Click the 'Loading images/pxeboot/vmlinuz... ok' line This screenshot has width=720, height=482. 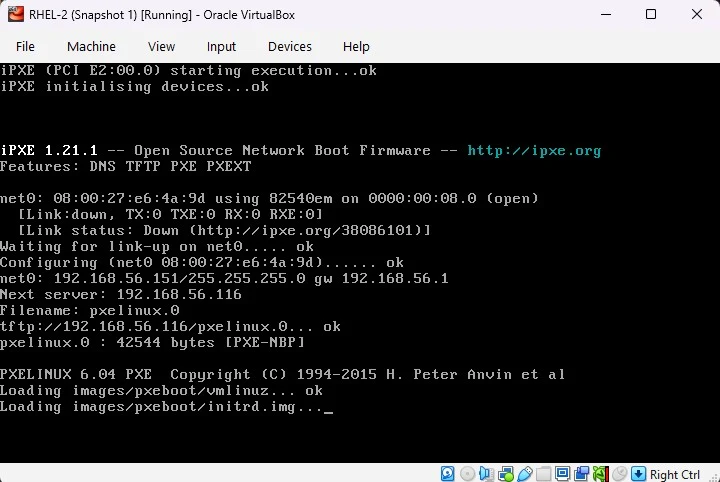pyautogui.click(x=161, y=391)
